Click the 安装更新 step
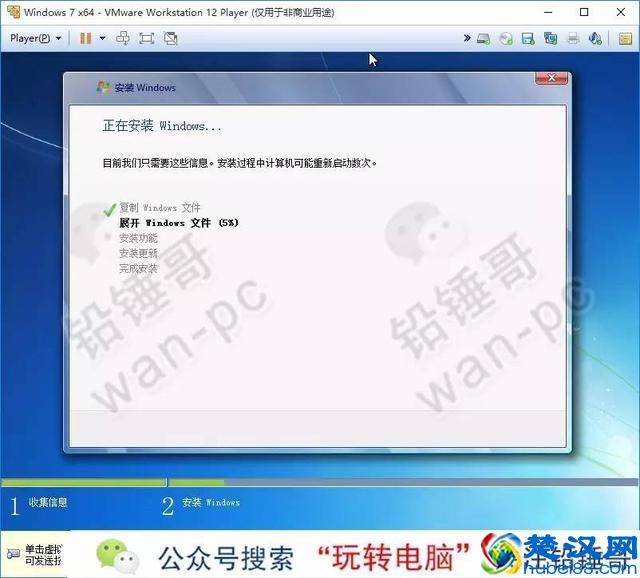 click(x=138, y=253)
